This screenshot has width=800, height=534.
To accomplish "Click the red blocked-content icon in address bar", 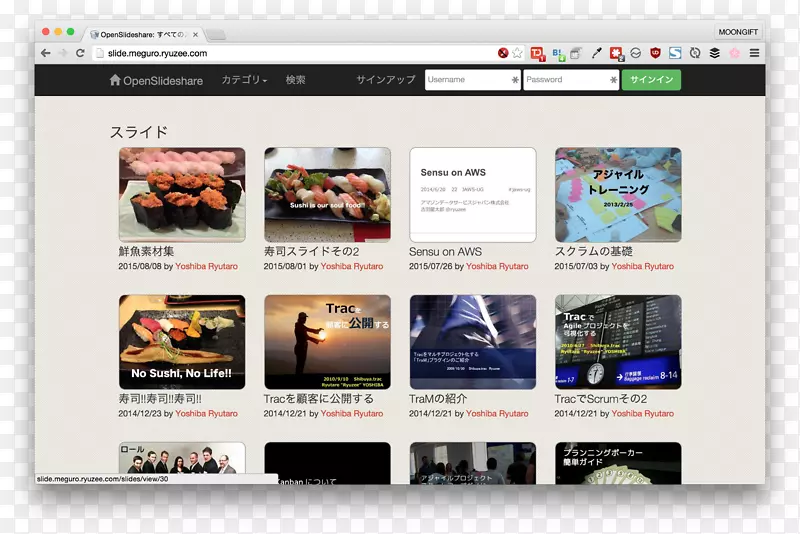I will [x=503, y=53].
